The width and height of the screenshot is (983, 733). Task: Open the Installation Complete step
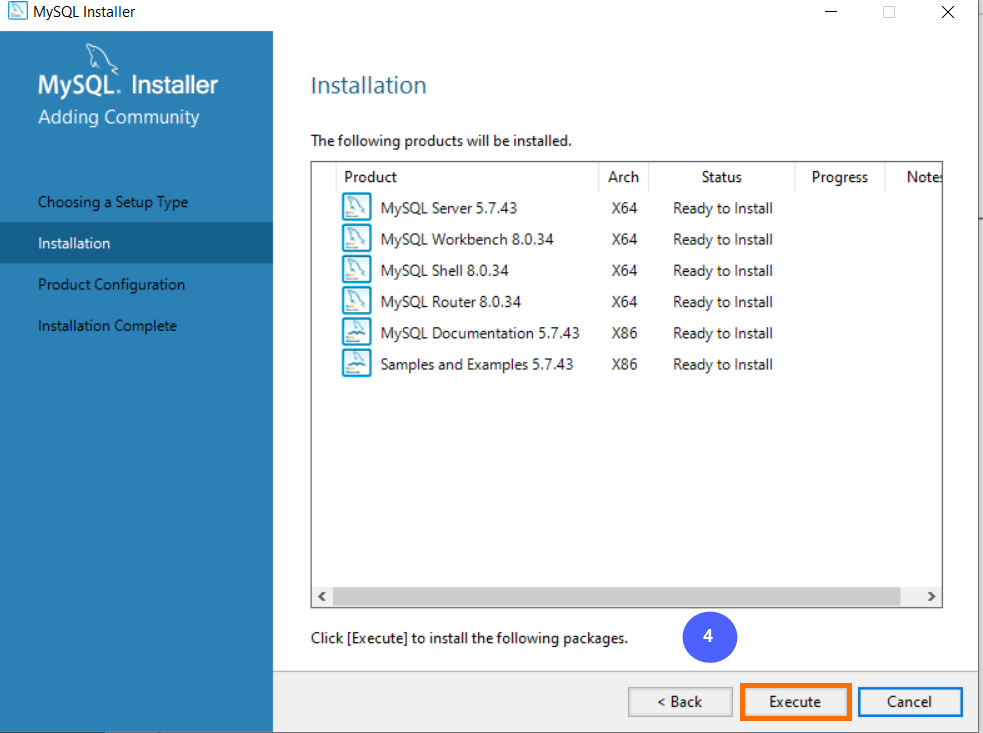click(107, 326)
